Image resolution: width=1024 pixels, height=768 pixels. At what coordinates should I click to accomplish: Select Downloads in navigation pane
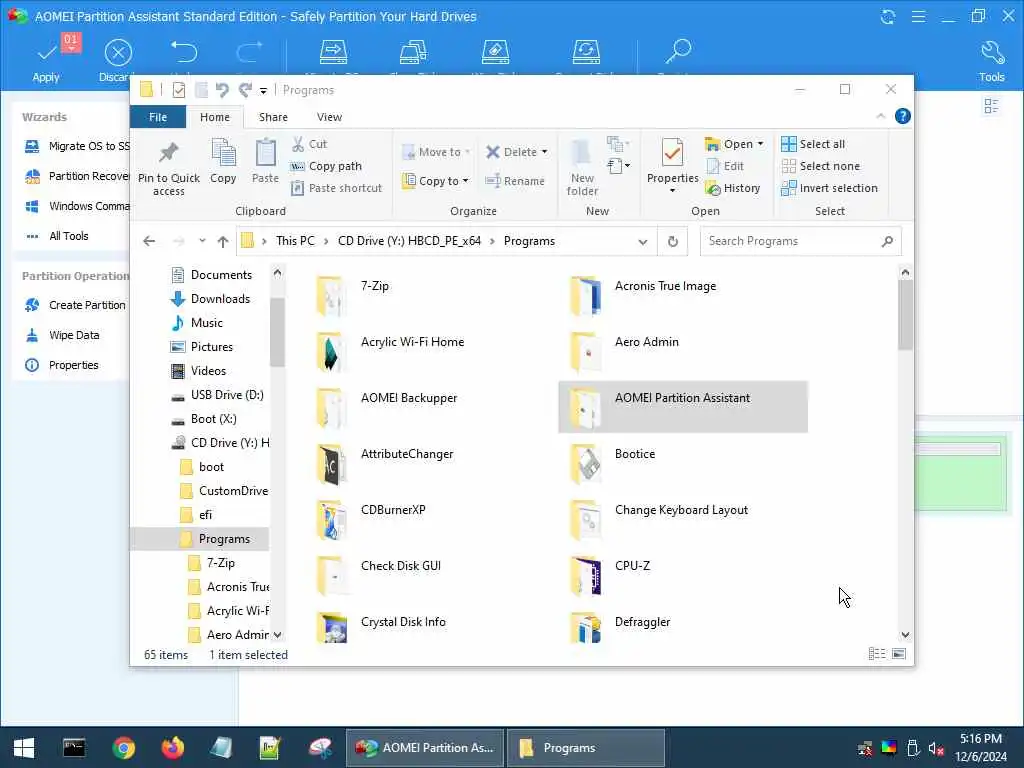click(x=210, y=299)
